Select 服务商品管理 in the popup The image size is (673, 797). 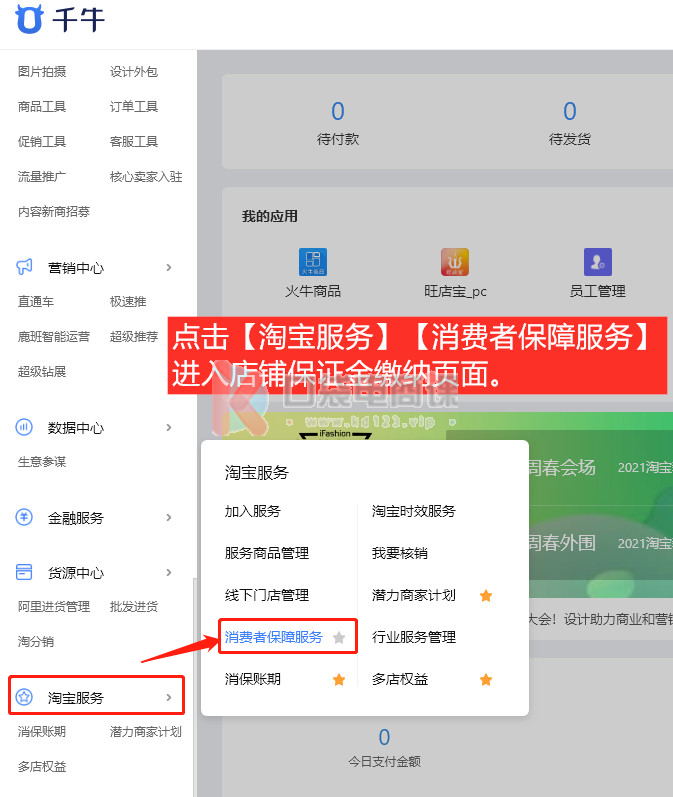266,553
